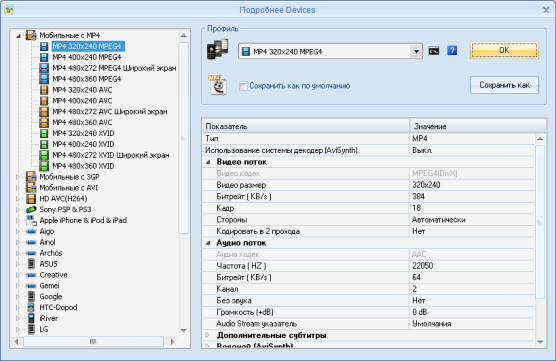The width and height of the screenshot is (556, 361).
Task: Click the film icon beside MP4 320x240 MPEG4
Action: [44, 46]
